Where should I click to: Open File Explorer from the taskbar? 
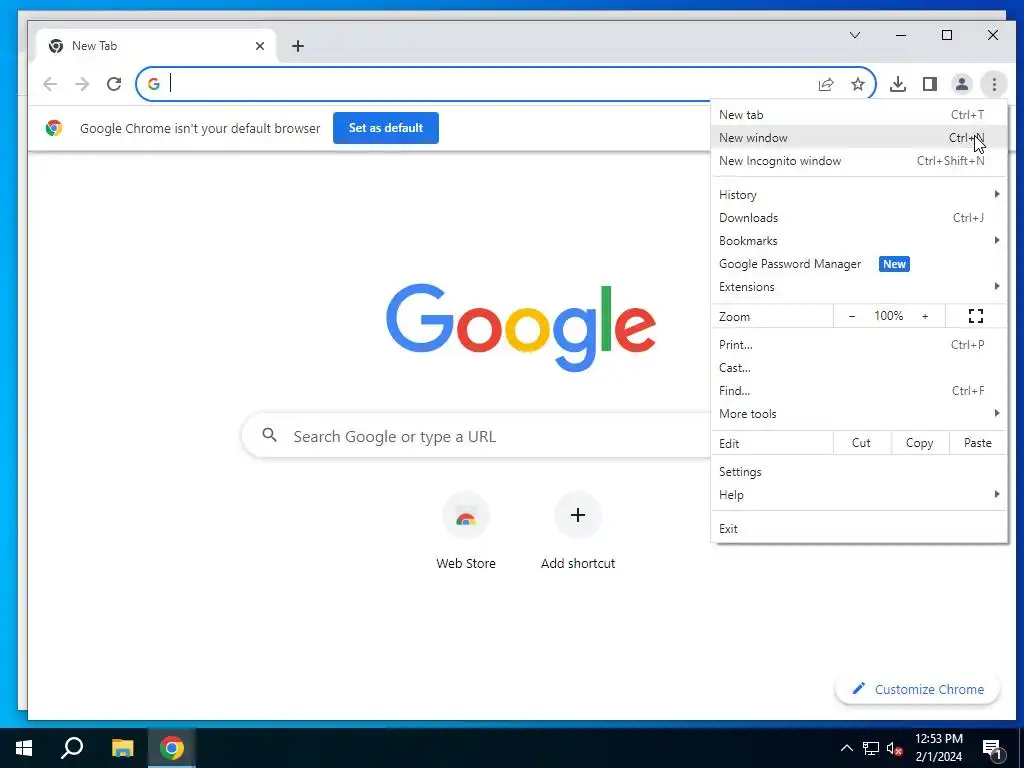click(x=122, y=748)
